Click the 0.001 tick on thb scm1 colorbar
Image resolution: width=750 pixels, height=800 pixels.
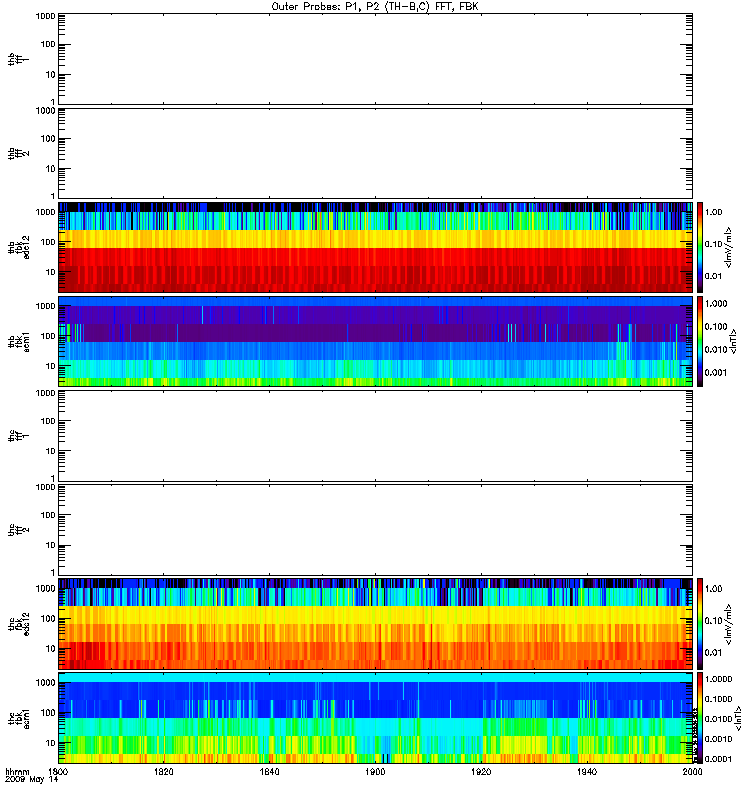click(x=716, y=372)
